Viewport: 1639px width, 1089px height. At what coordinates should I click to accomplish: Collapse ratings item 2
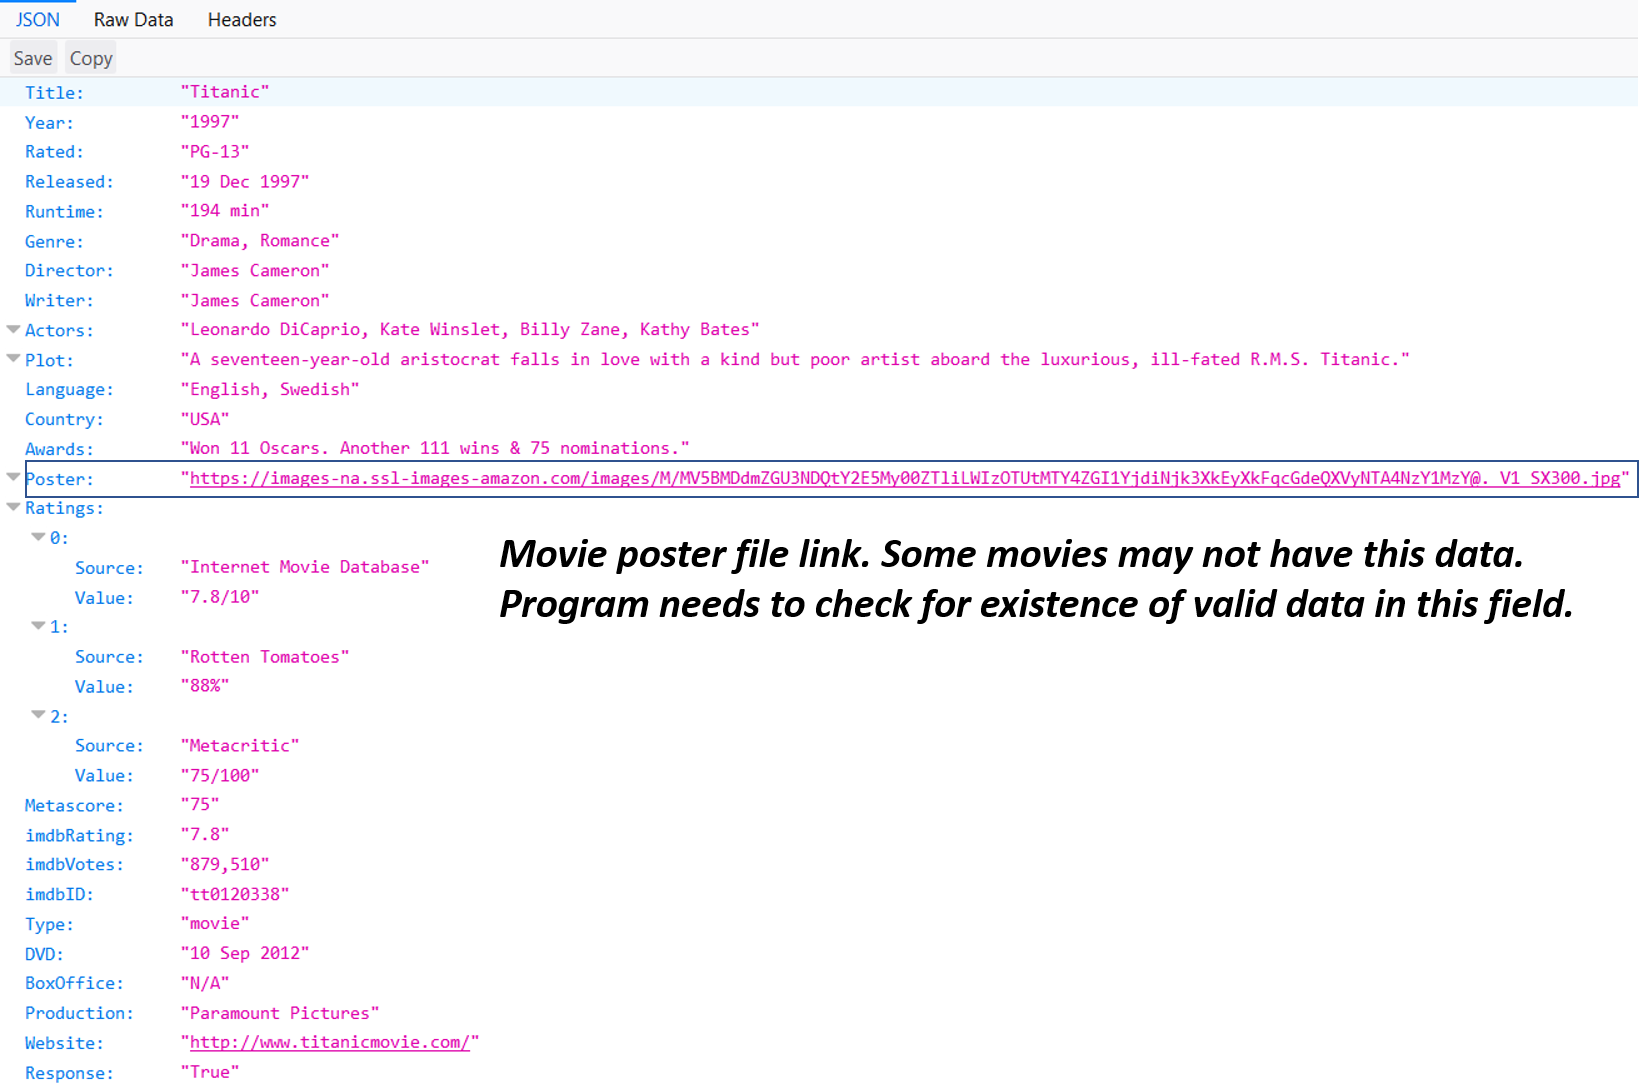[x=38, y=715]
